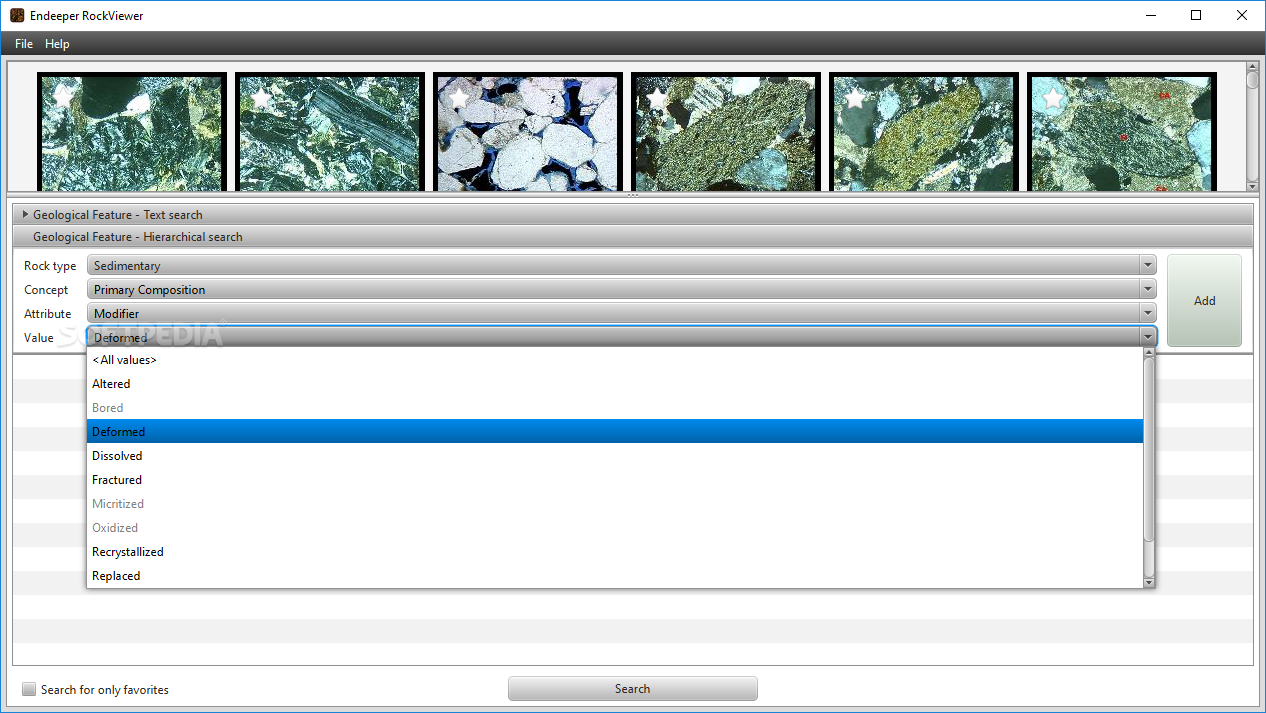This screenshot has width=1266, height=713.
Task: Click the grayed Bored list entry
Action: (615, 408)
